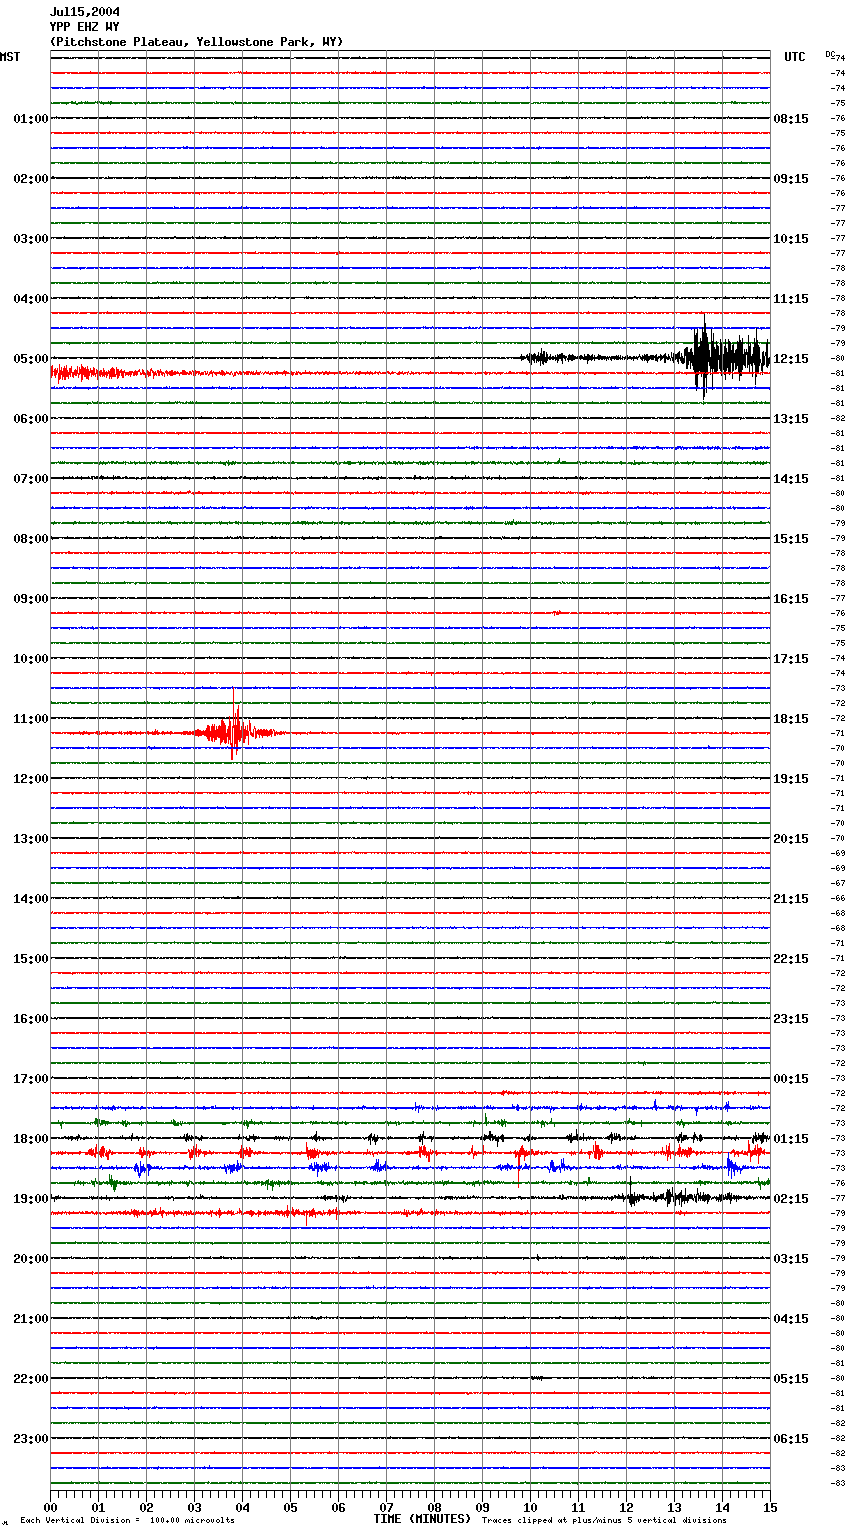This screenshot has height=1534, width=850.
Task: Click the large black seismic burst near 12:15 UTC
Action: (x=725, y=357)
